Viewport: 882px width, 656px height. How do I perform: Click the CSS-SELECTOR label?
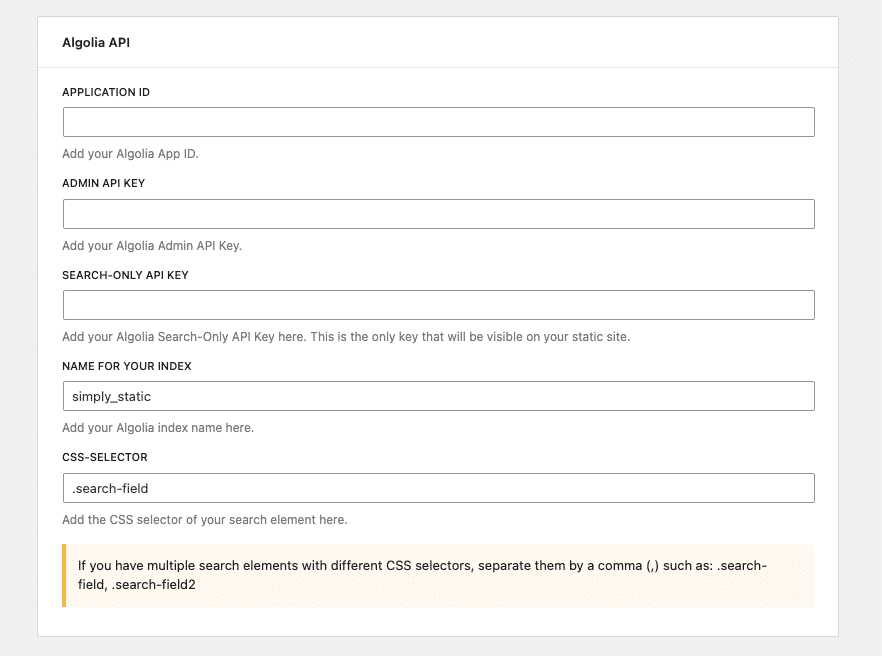click(x=105, y=457)
